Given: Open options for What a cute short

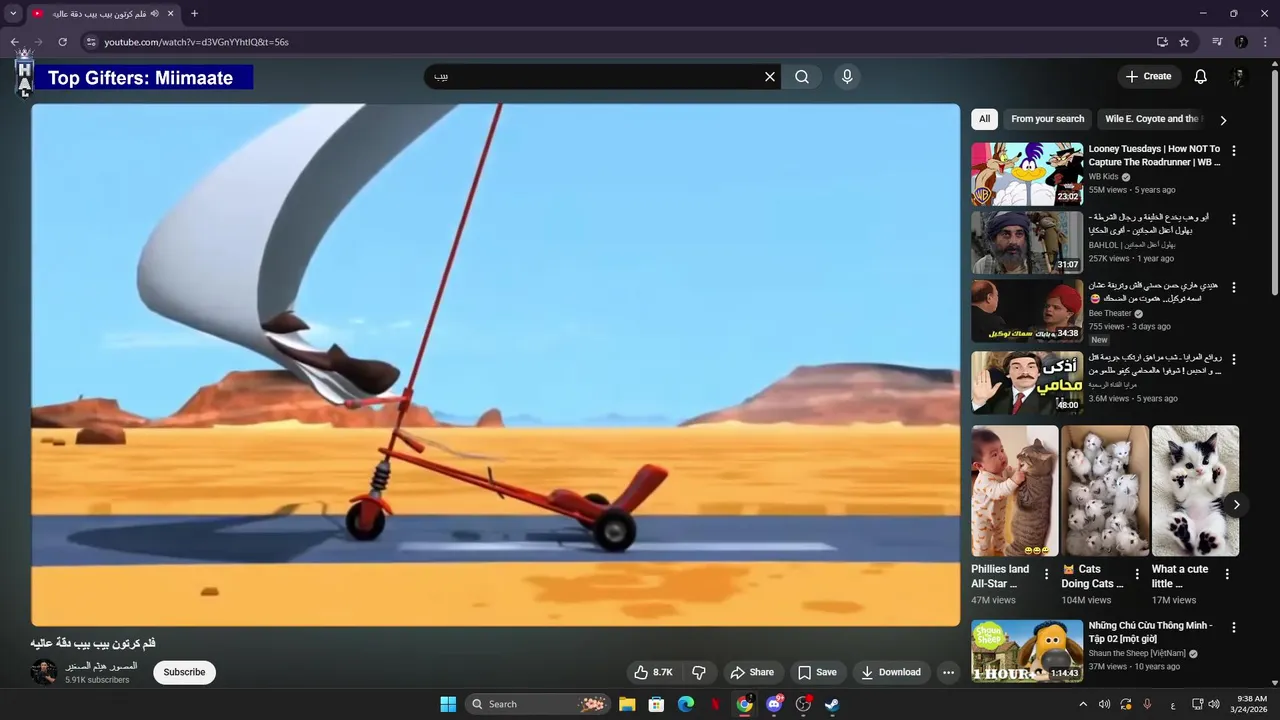Looking at the screenshot, I should click(x=1227, y=574).
